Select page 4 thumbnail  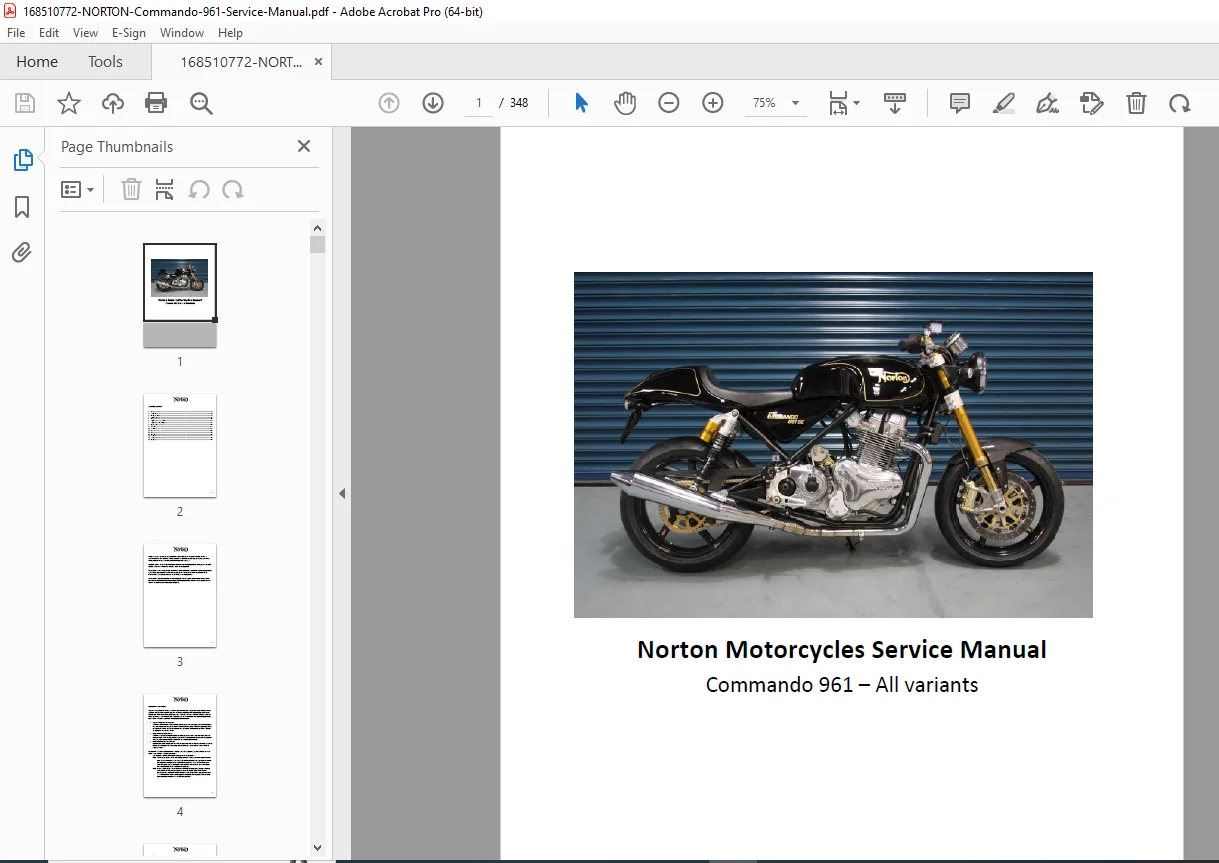coord(180,745)
